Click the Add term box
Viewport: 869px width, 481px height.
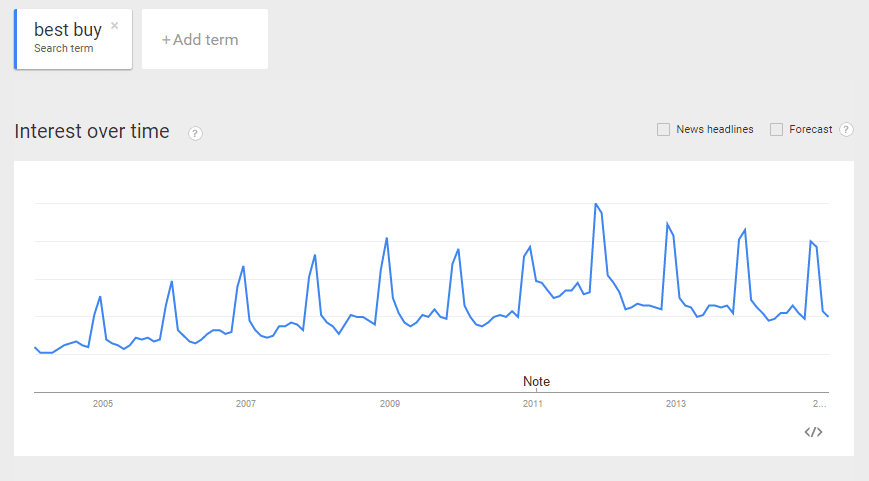(x=205, y=39)
